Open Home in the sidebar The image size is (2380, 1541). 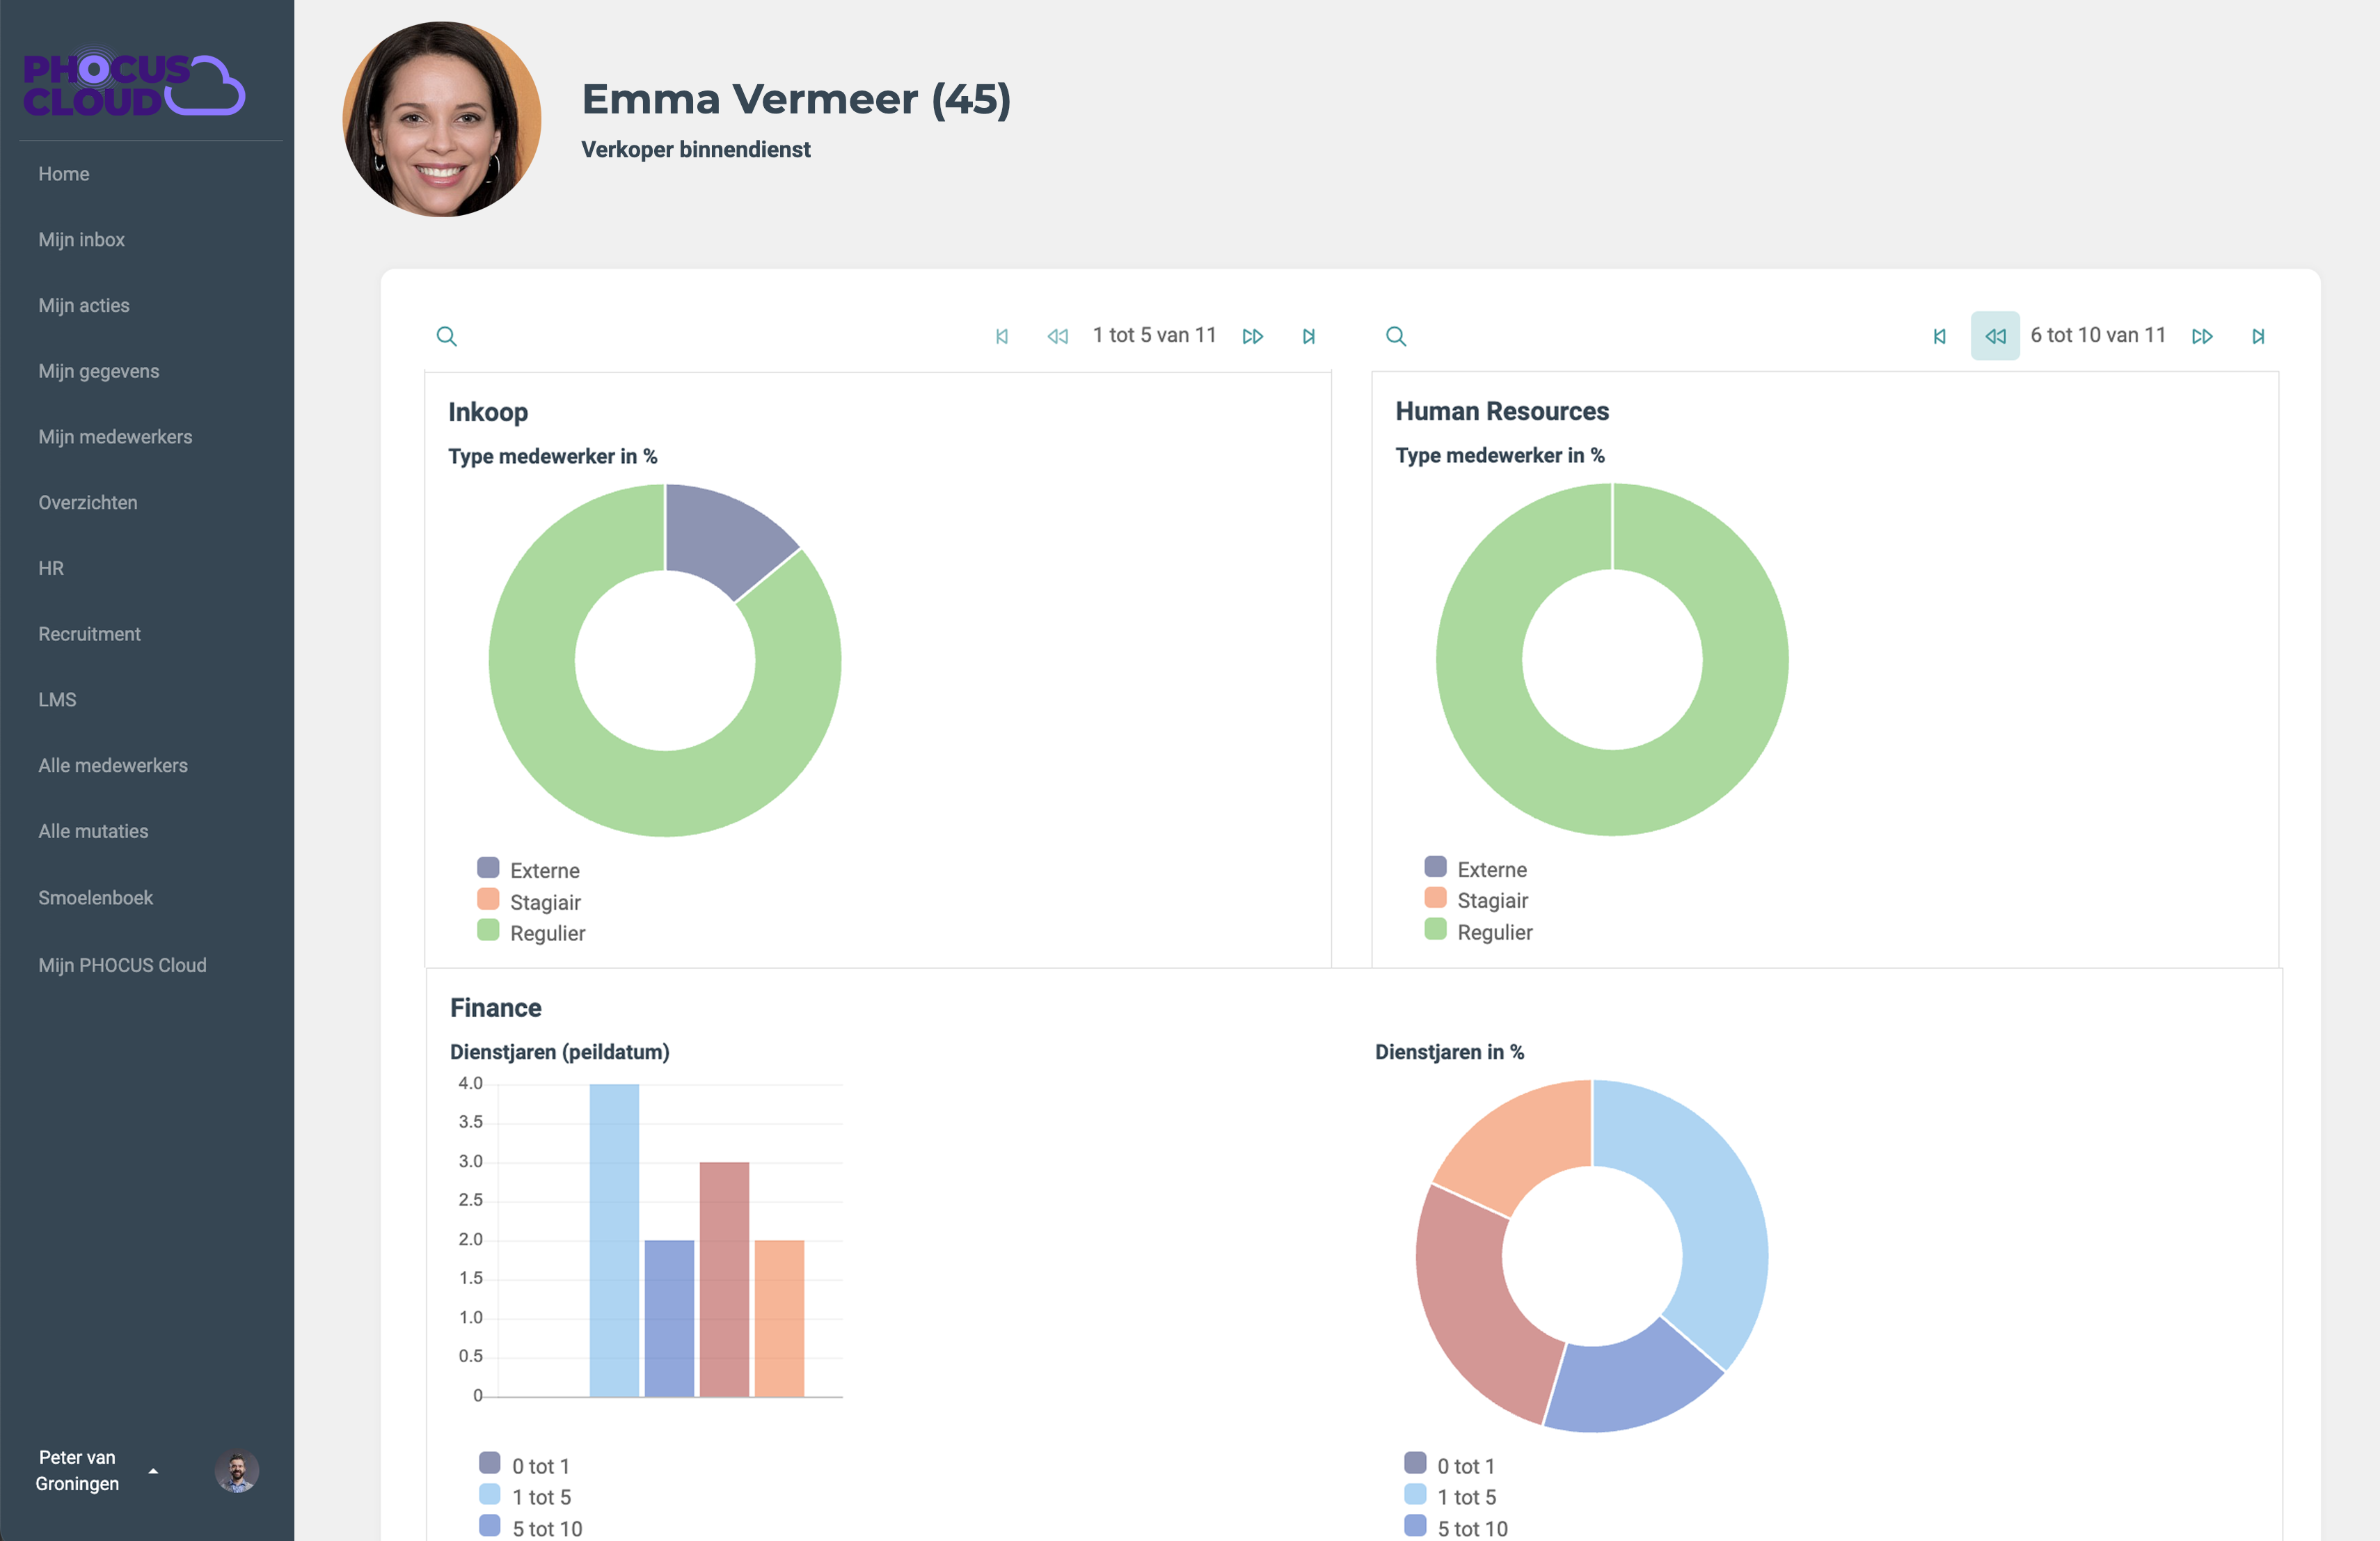coord(64,174)
